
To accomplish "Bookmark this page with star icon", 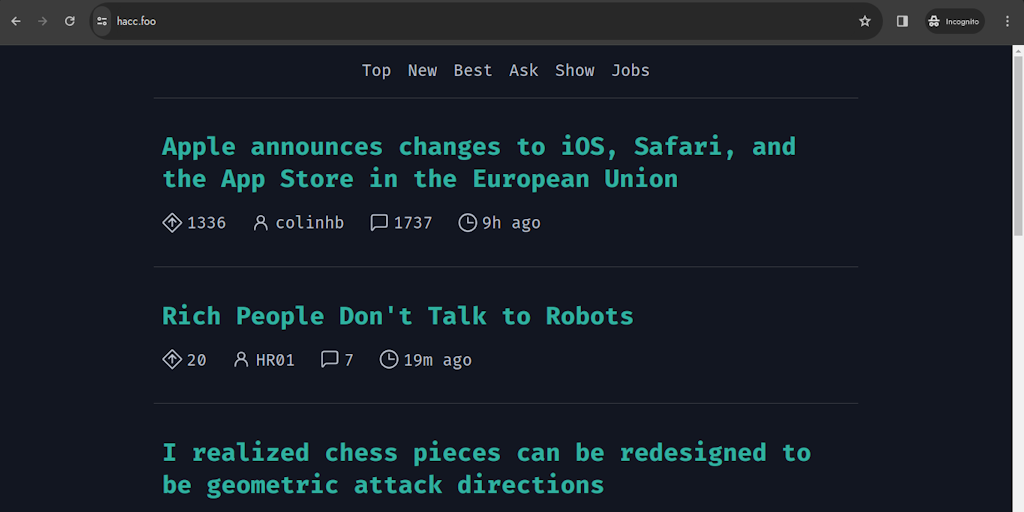I will (865, 22).
